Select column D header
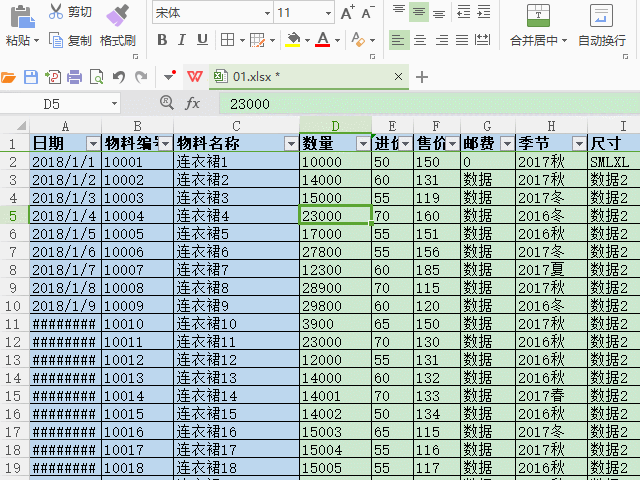The height and width of the screenshot is (480, 640). 335,125
